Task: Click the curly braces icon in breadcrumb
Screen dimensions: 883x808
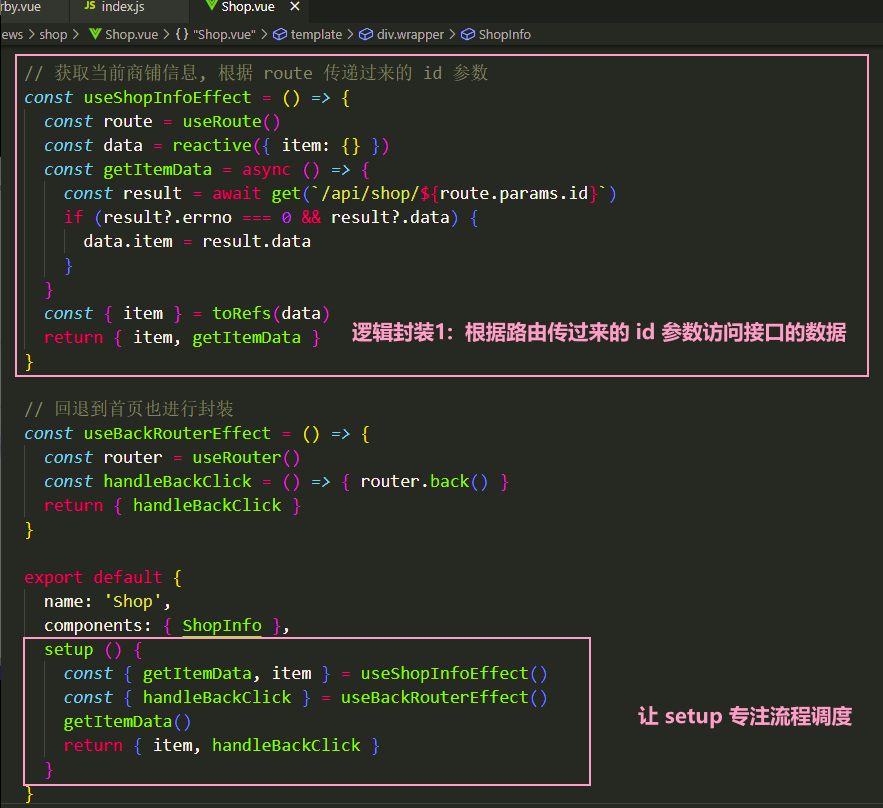Action: (x=181, y=34)
